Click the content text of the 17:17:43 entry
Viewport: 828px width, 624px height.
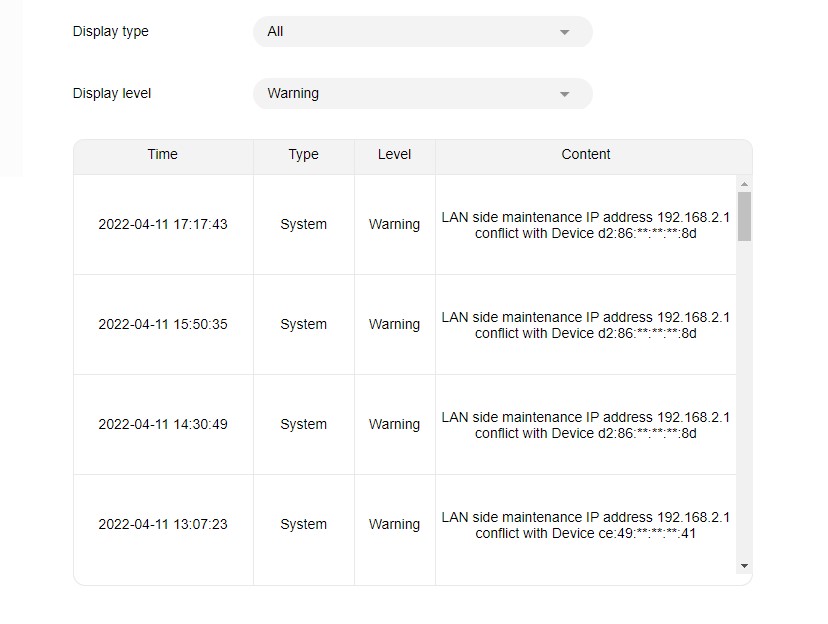(586, 225)
